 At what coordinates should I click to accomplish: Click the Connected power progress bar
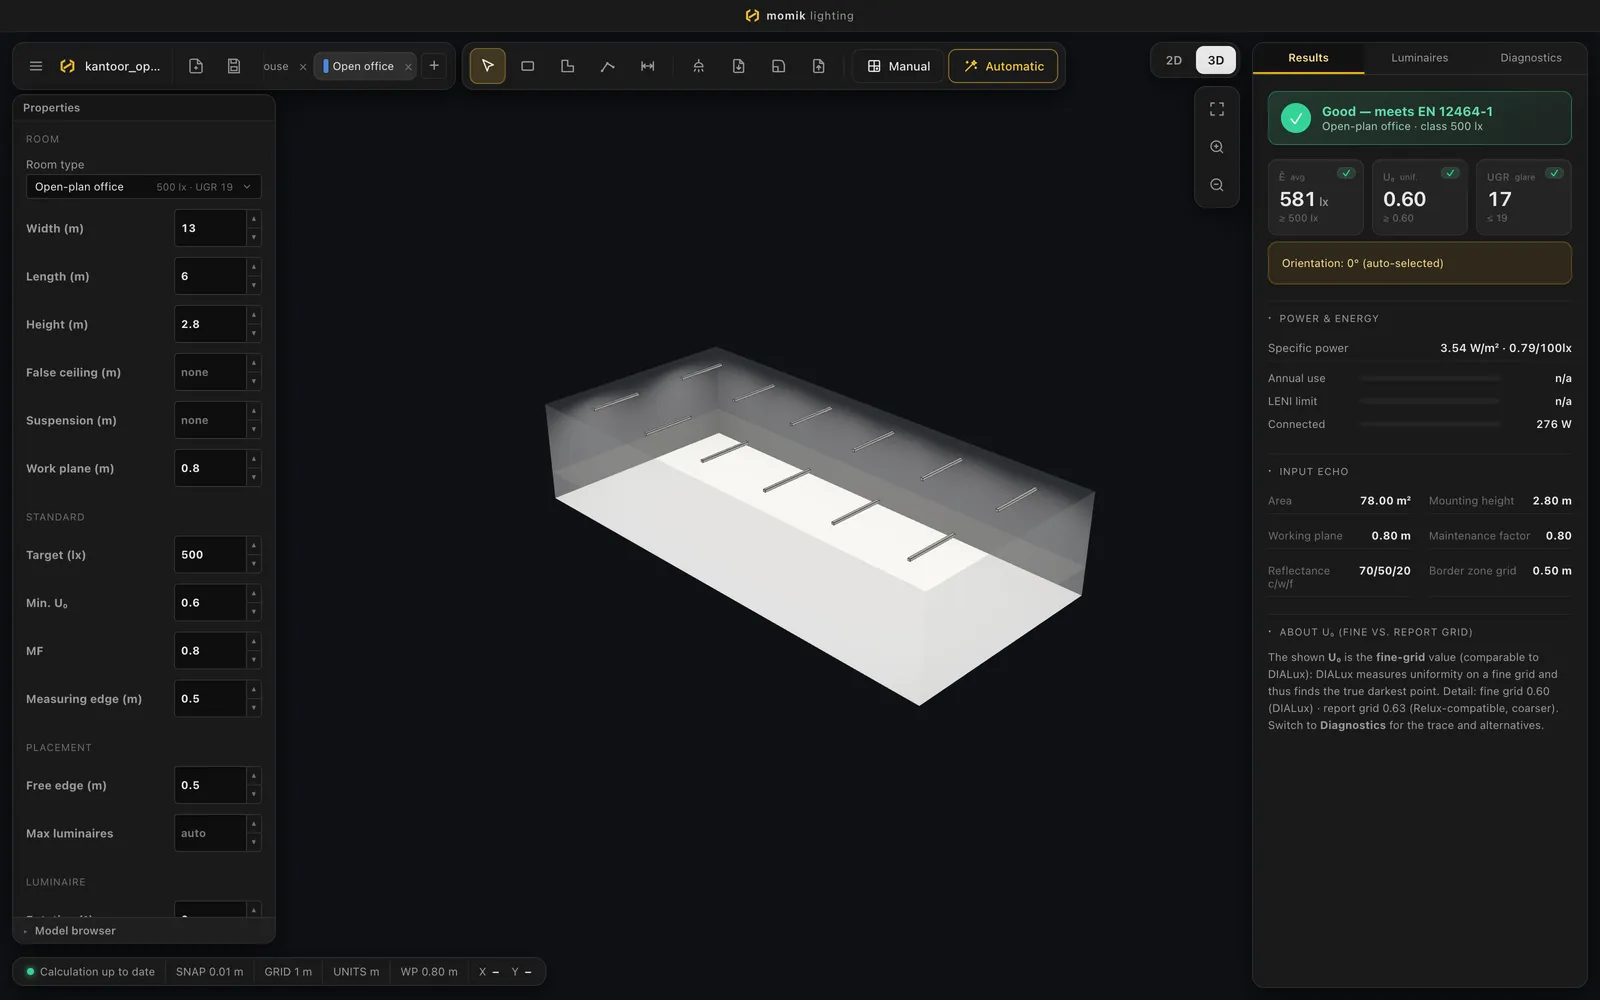coord(1430,424)
